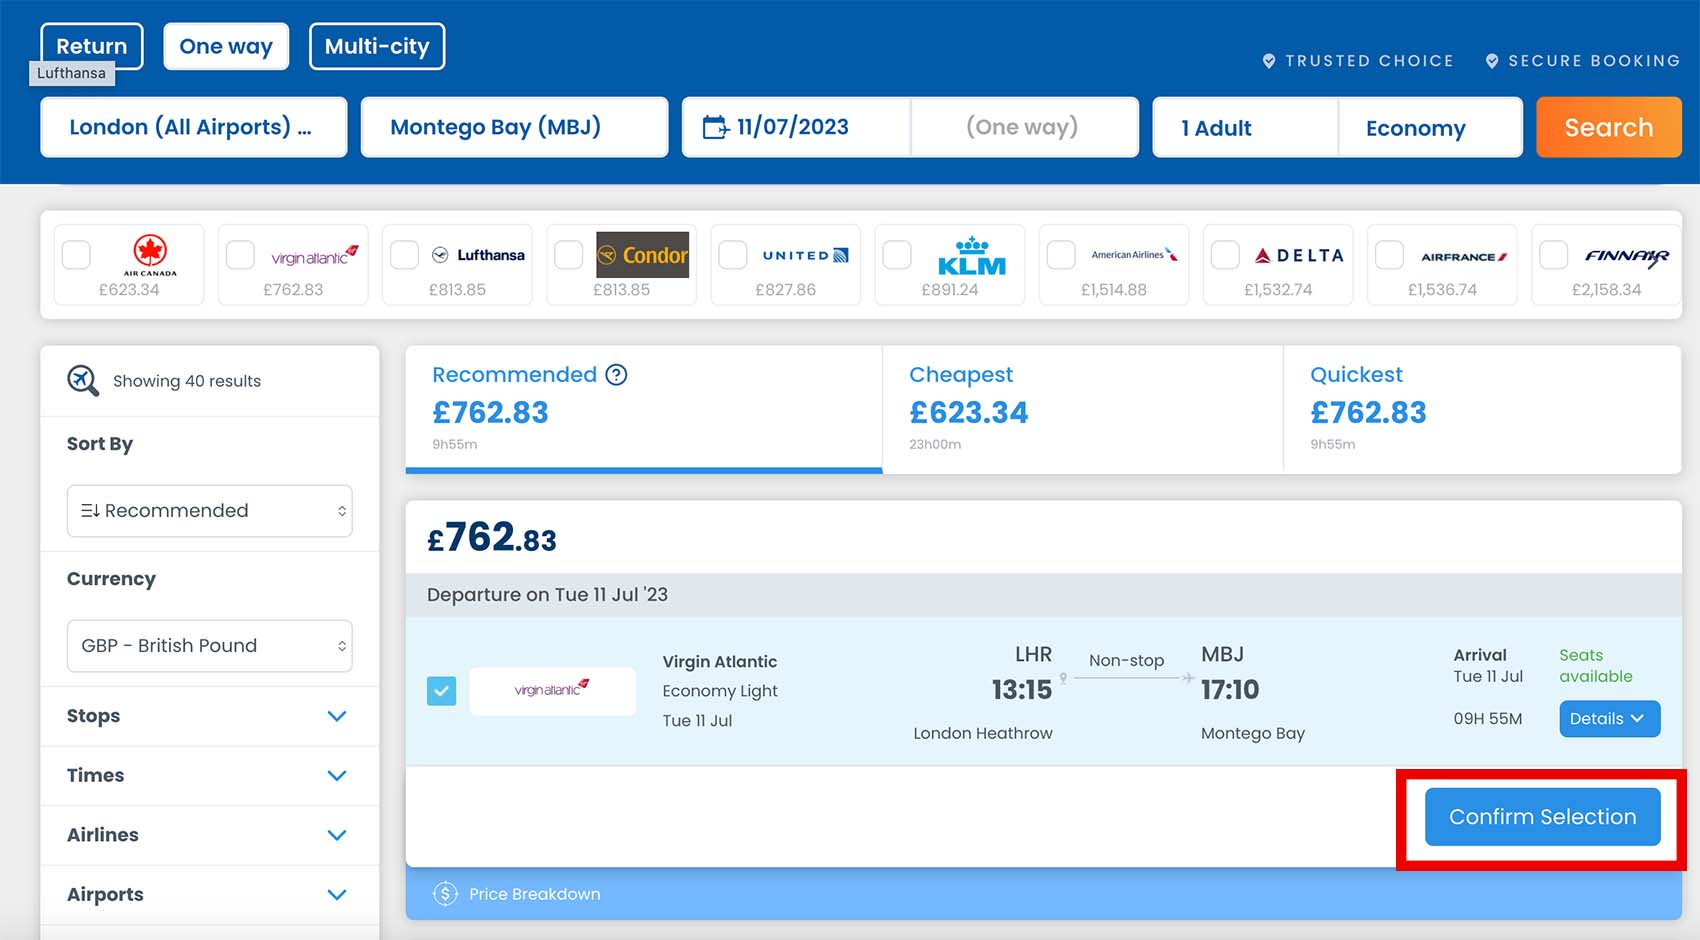
Task: Expand the Airports filter section
Action: click(x=209, y=894)
